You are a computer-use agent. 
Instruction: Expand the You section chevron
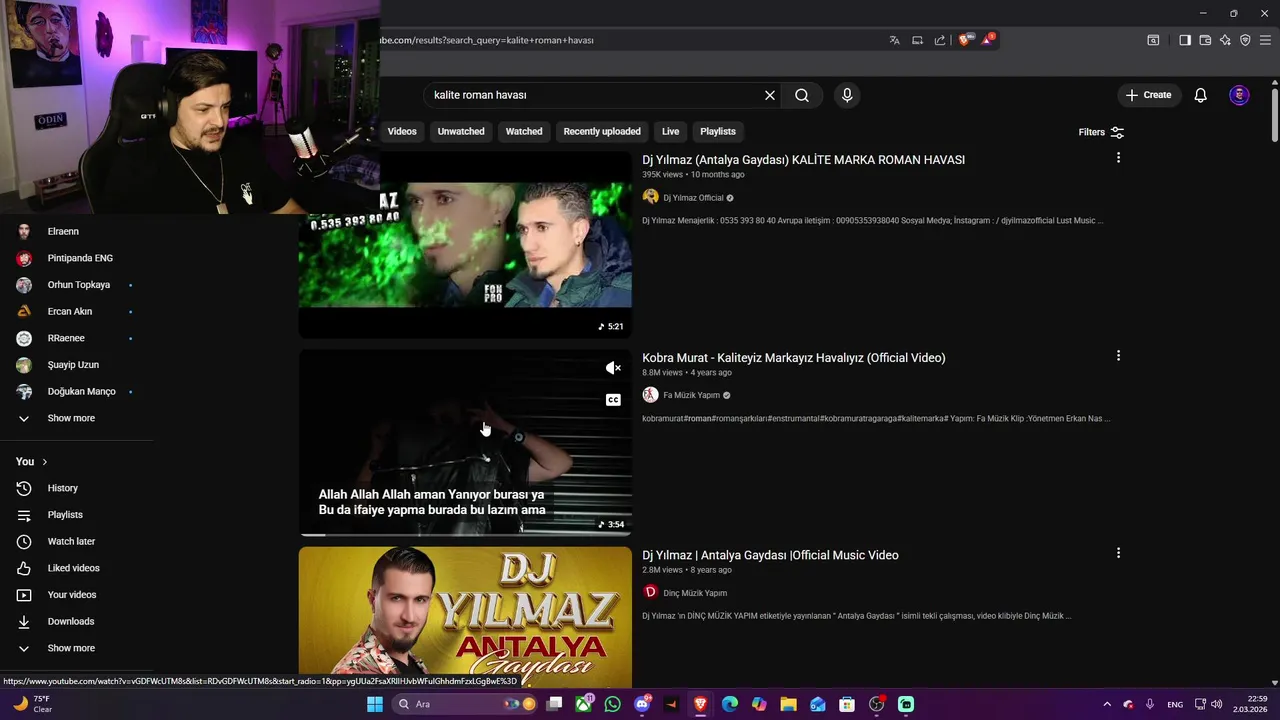(44, 462)
